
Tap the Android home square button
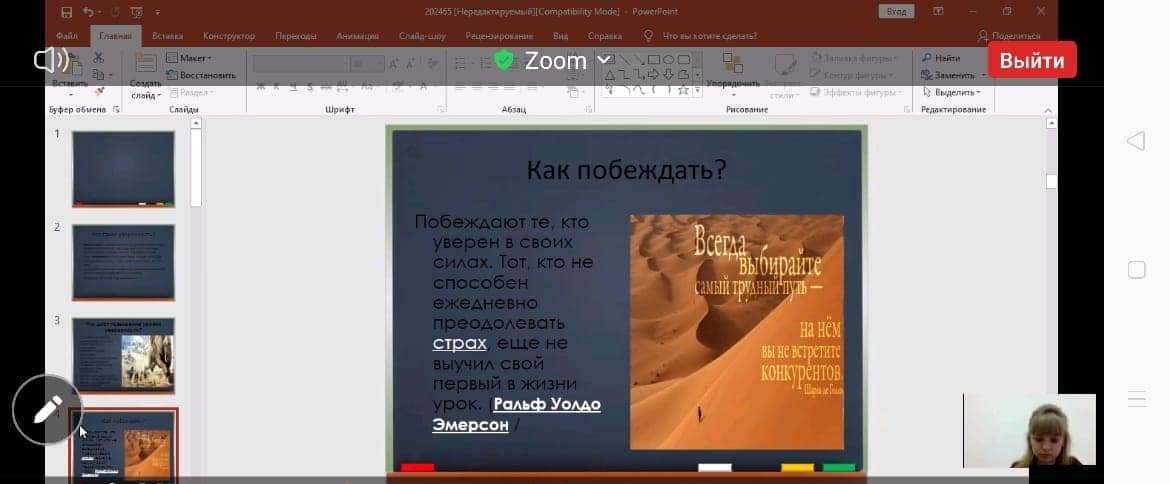(x=1136, y=270)
